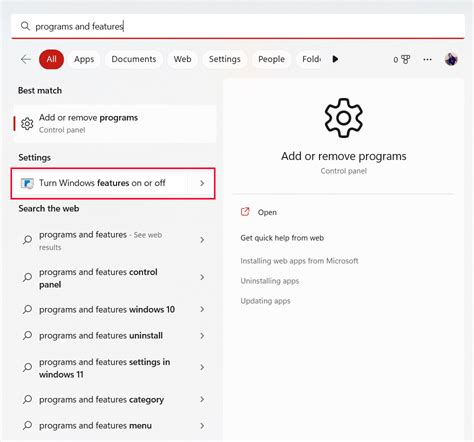
Task: Click 'Get quick help from web' heading
Action: [282, 238]
